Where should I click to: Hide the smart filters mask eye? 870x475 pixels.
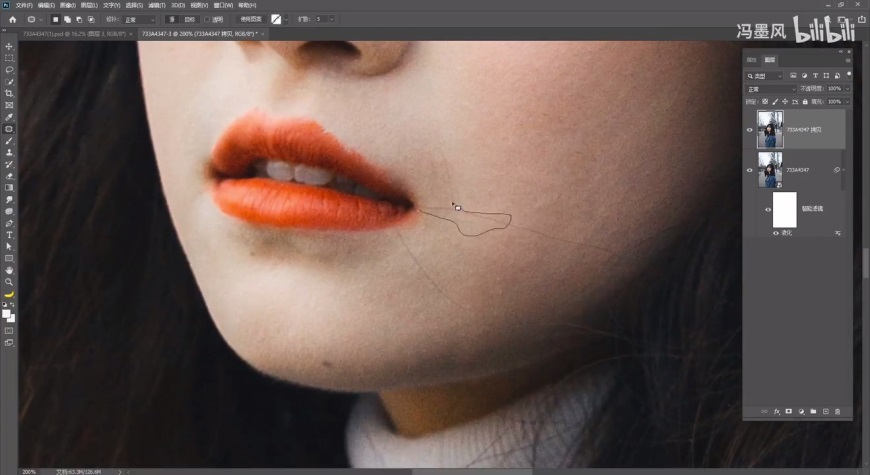[768, 209]
